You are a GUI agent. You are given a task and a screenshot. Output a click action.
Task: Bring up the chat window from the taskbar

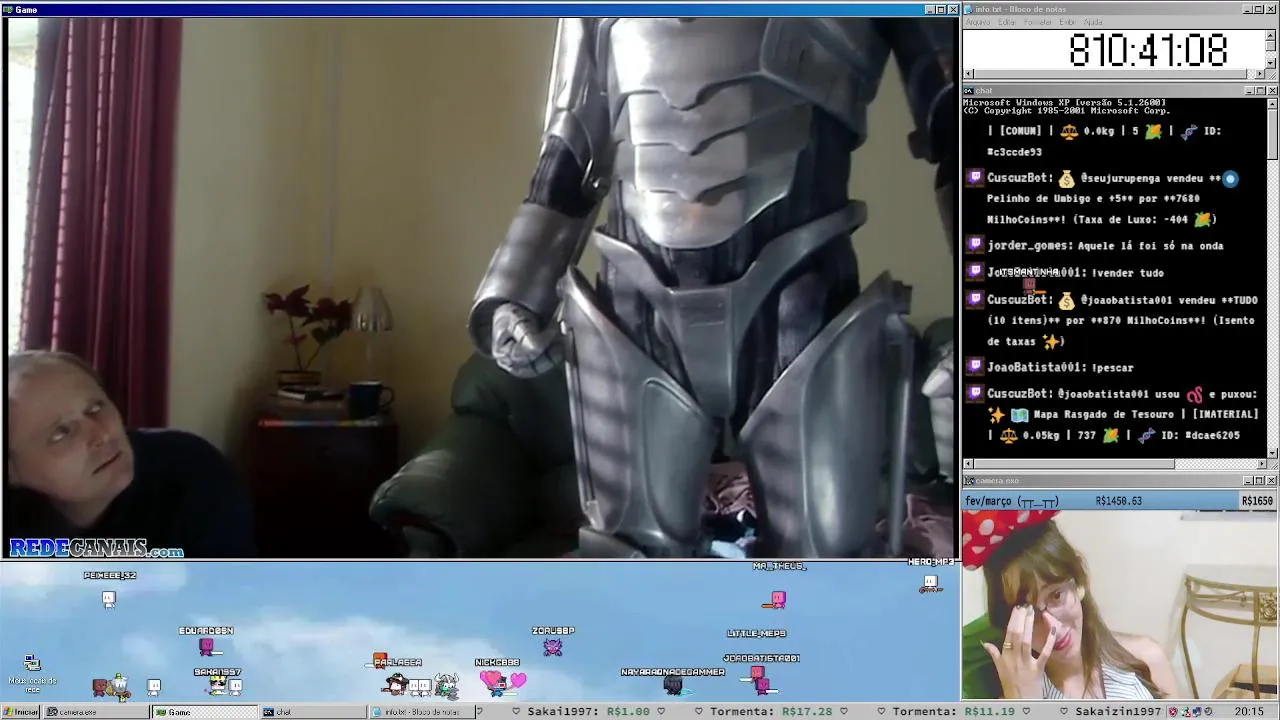(313, 712)
